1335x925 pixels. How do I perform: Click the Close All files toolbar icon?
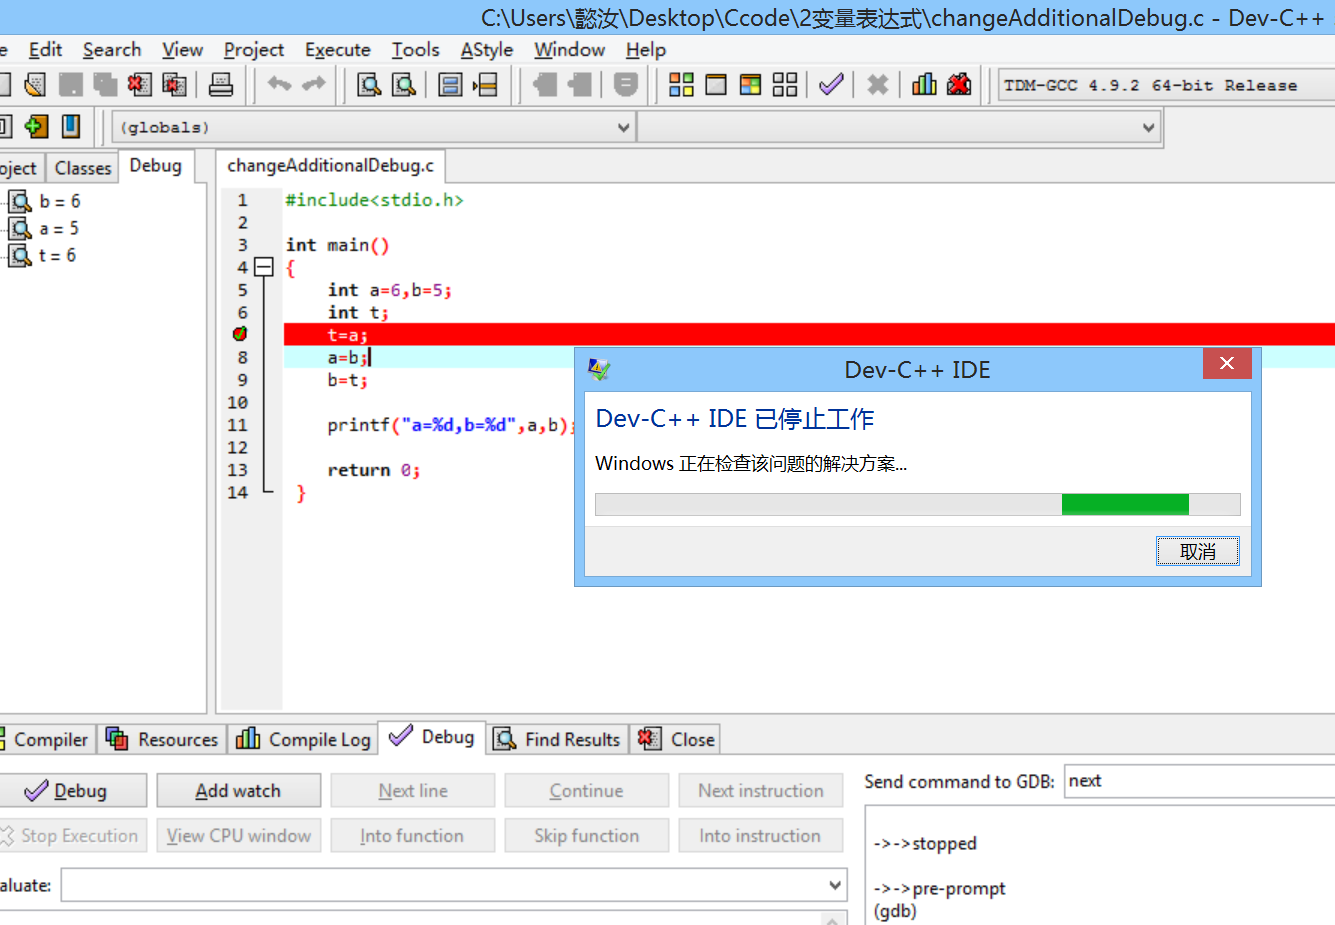click(x=175, y=85)
